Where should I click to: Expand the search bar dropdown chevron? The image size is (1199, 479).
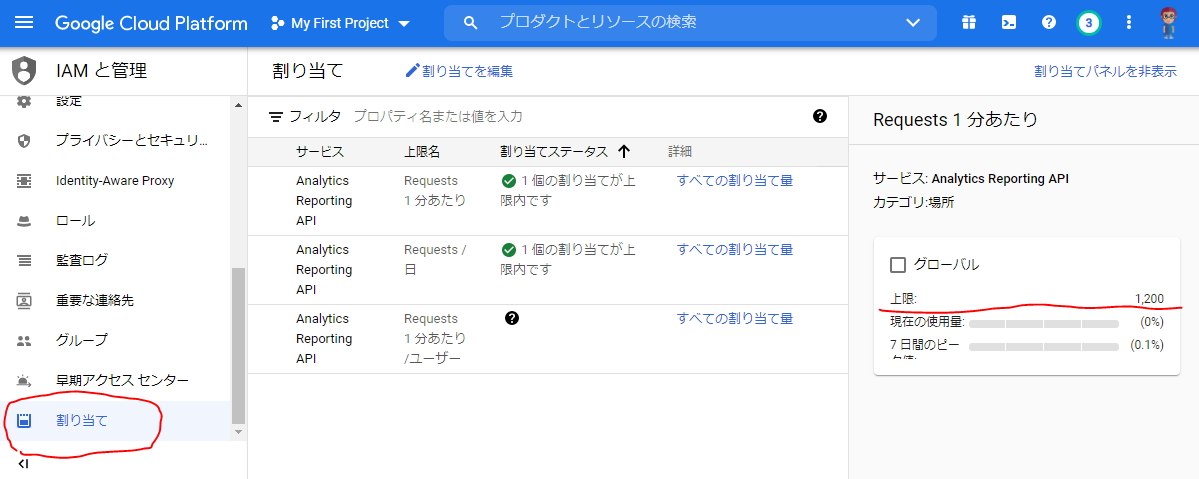tap(912, 23)
